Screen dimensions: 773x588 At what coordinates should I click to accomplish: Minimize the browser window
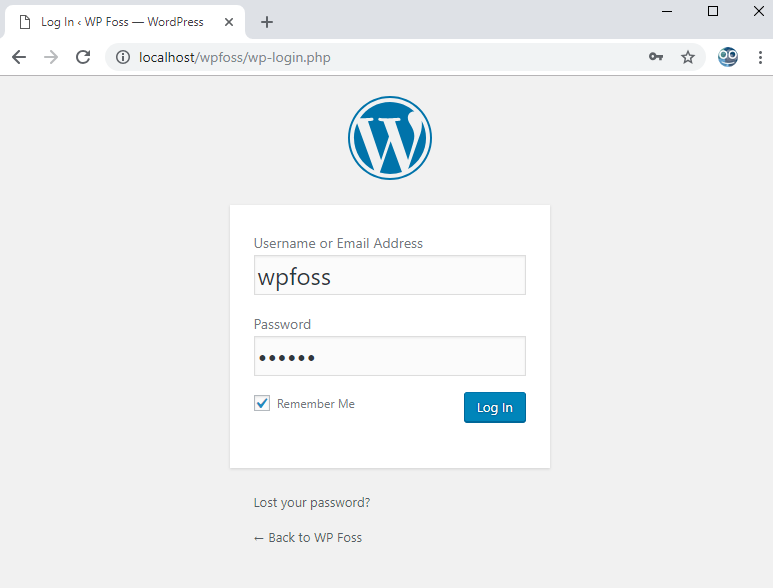click(x=667, y=11)
